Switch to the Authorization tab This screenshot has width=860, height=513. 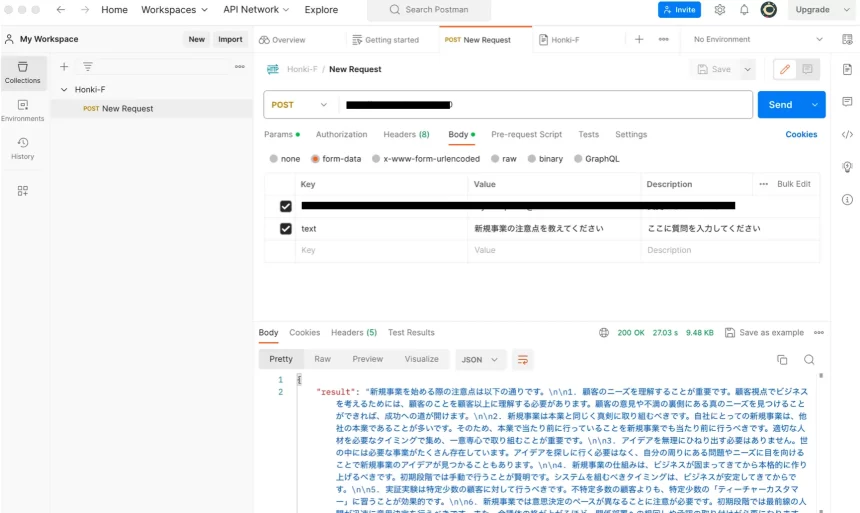341,134
